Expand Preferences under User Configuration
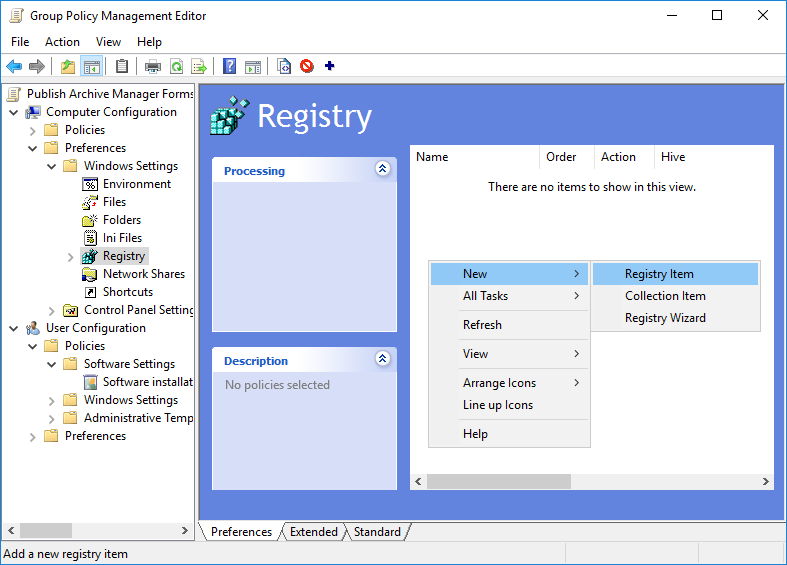This screenshot has width=787, height=565. 33,437
